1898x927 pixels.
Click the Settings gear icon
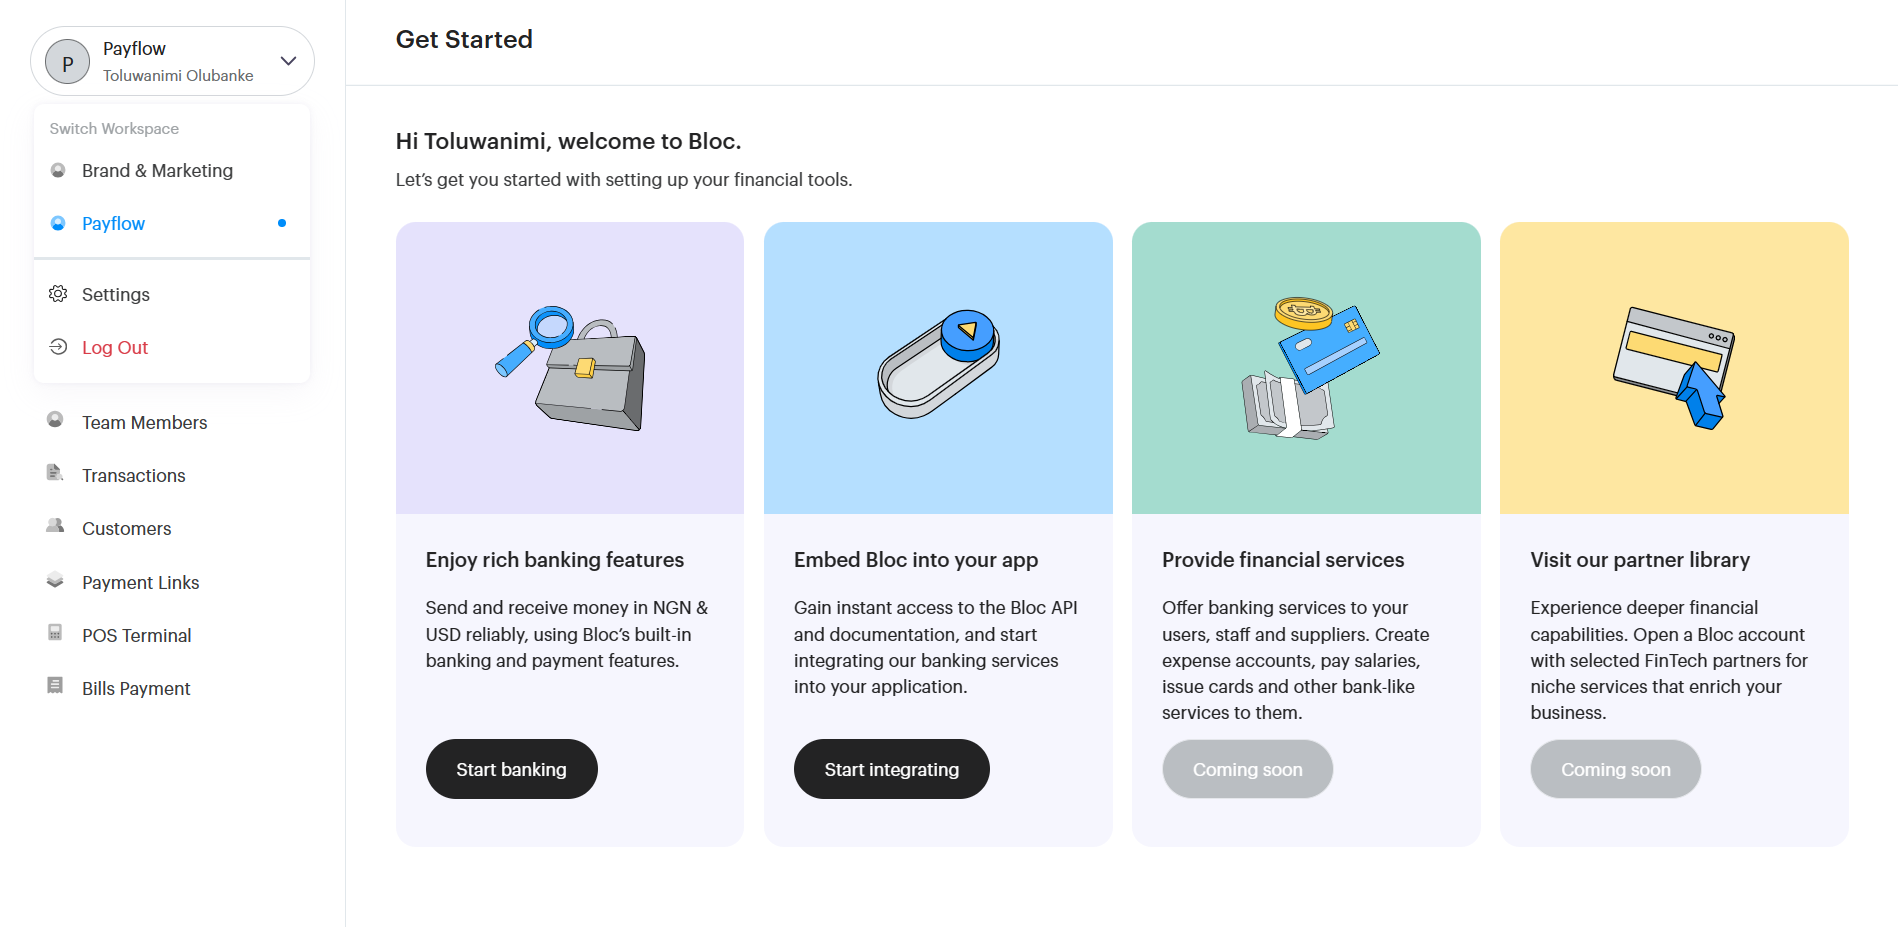tap(58, 294)
